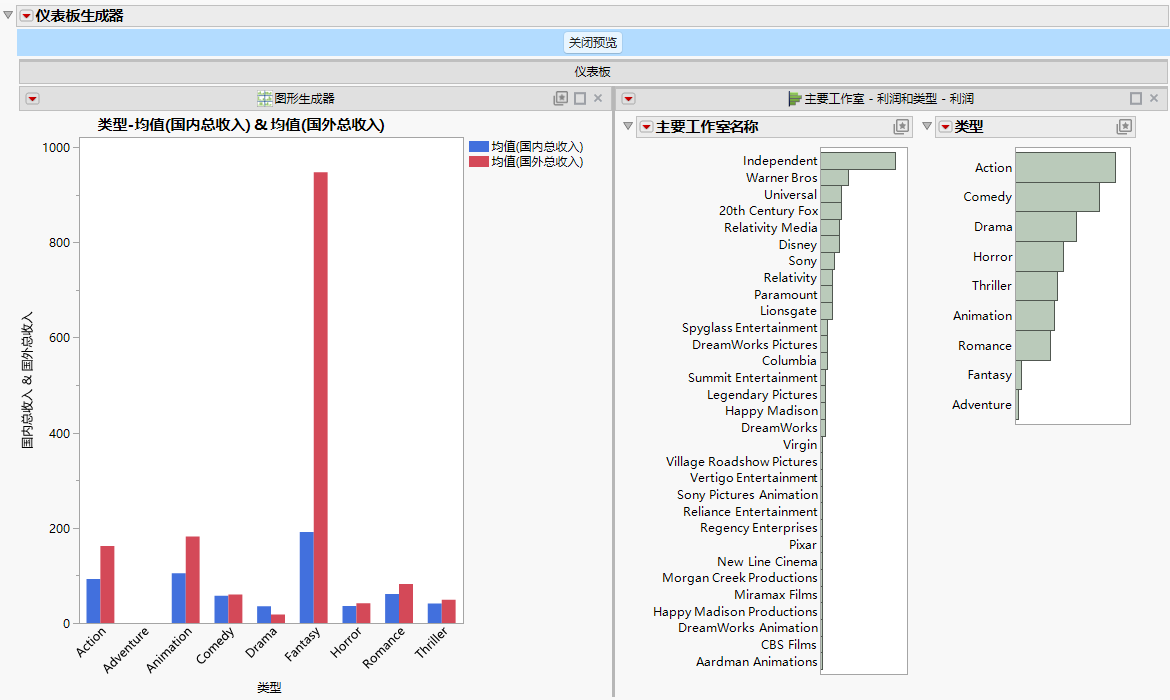Select the Comedy bar in 类型 filter

pos(1057,197)
